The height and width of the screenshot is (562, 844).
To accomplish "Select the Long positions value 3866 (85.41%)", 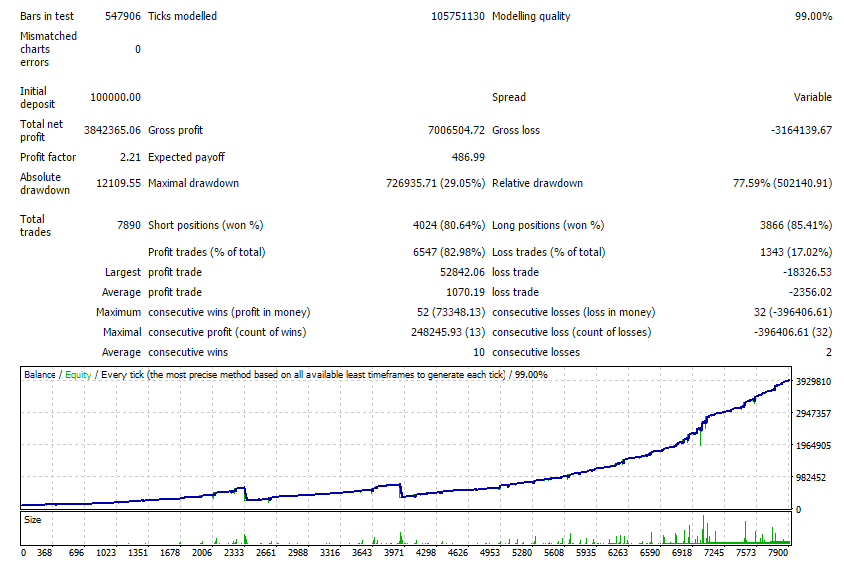I will pyautogui.click(x=796, y=226).
